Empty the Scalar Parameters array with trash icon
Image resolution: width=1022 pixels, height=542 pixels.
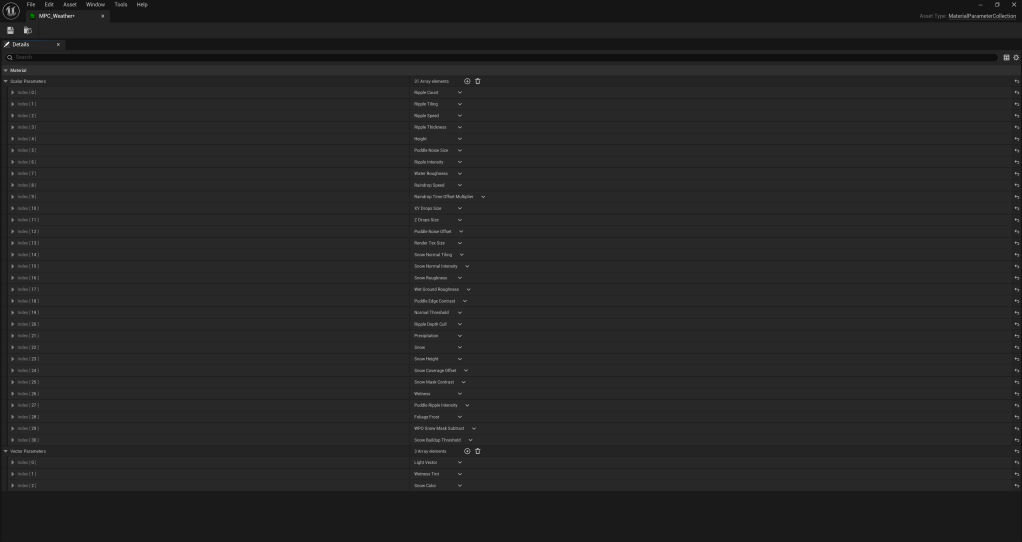click(x=478, y=81)
